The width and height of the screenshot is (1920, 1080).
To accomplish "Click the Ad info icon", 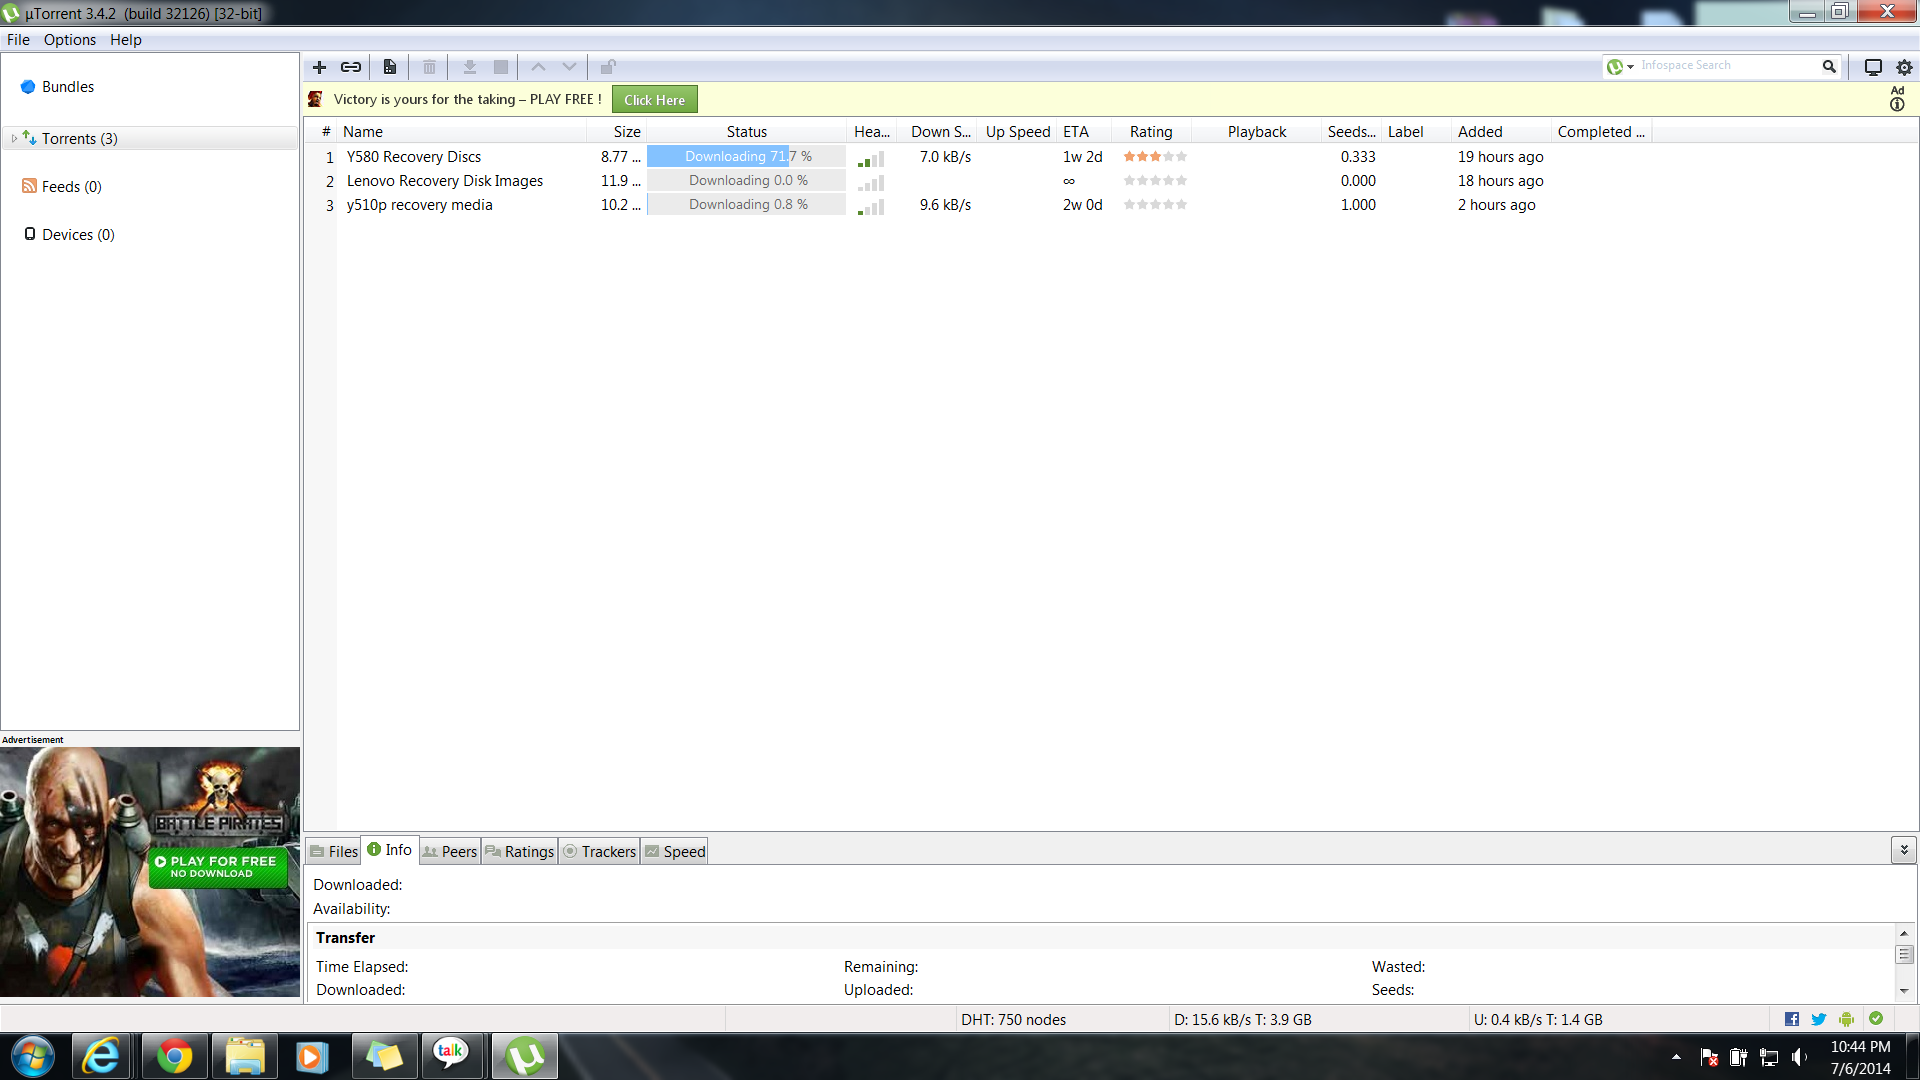I will [x=1897, y=105].
